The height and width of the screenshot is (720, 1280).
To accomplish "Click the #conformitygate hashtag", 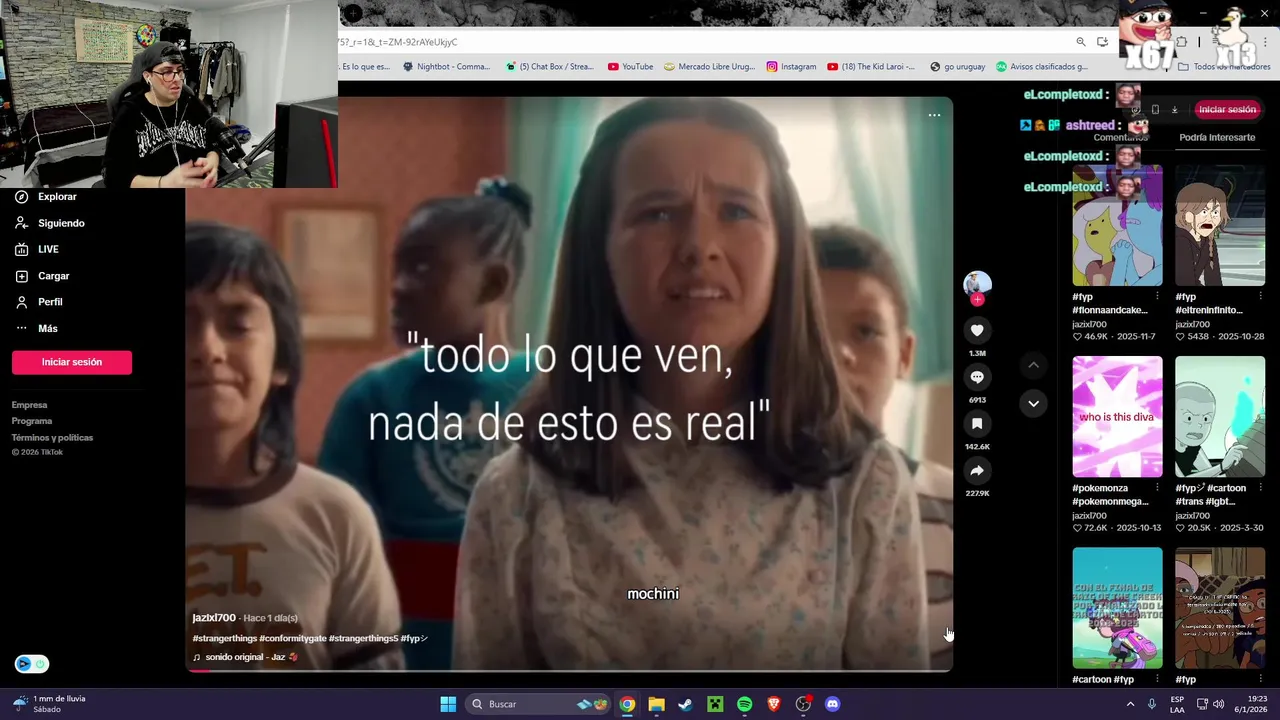I will pos(292,638).
